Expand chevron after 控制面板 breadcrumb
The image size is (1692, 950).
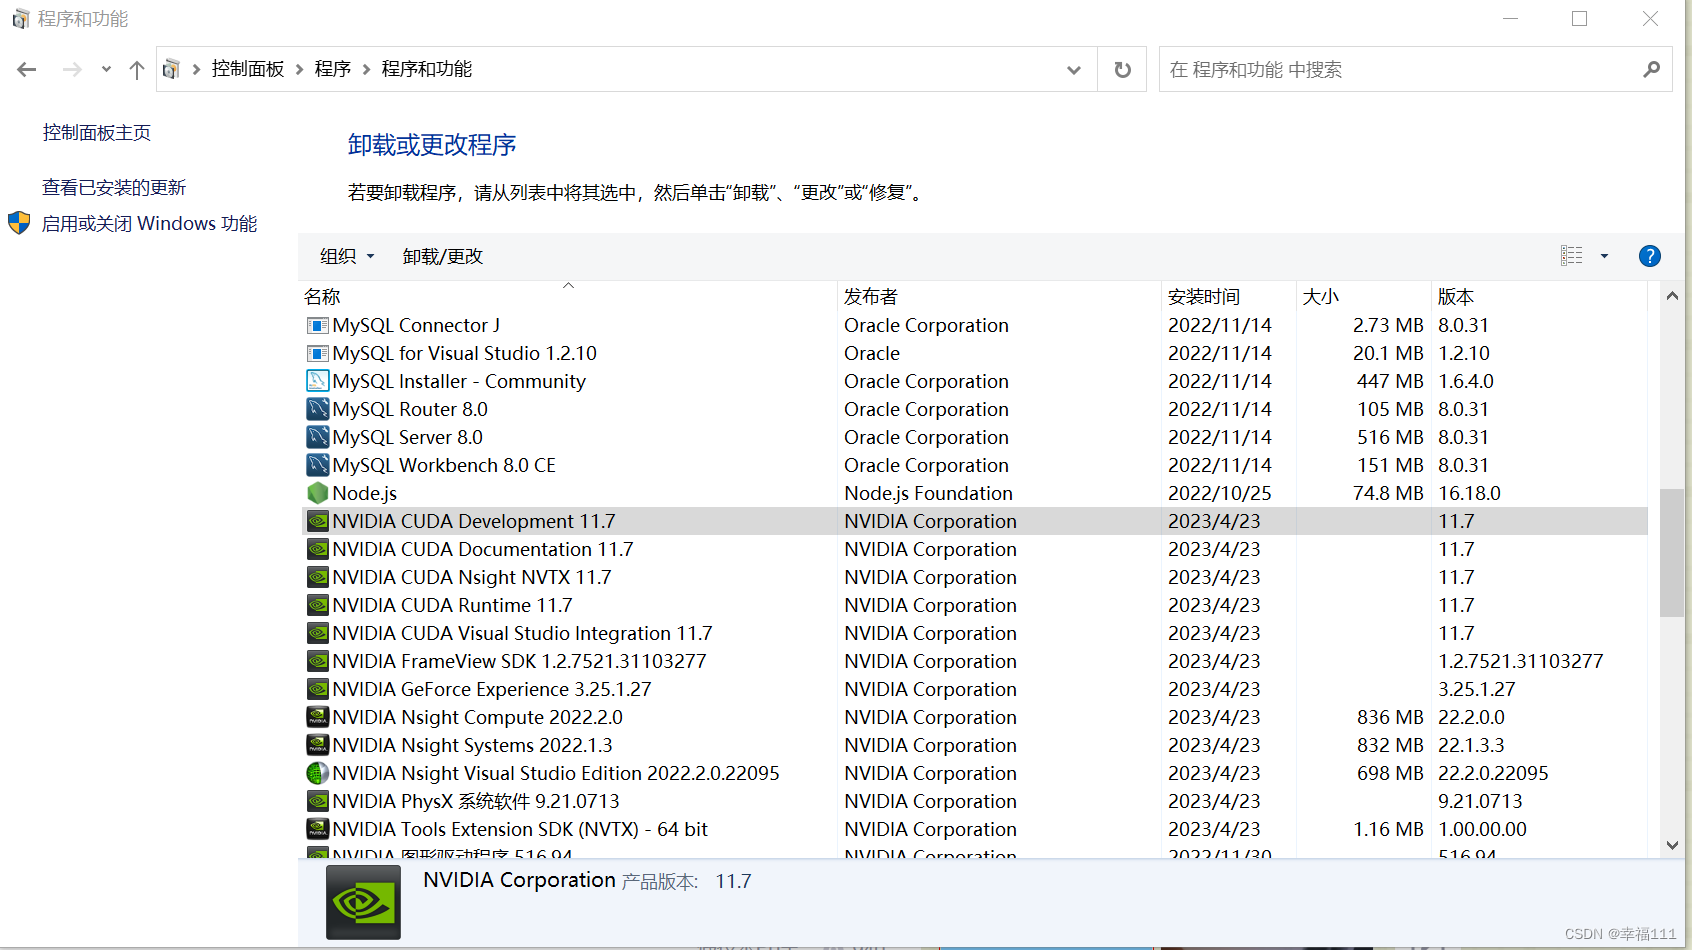coord(299,69)
